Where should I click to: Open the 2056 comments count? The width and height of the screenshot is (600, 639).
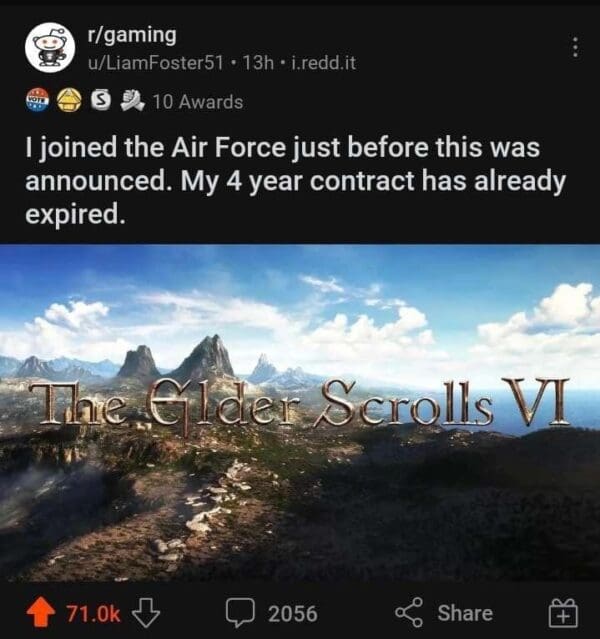coord(292,613)
